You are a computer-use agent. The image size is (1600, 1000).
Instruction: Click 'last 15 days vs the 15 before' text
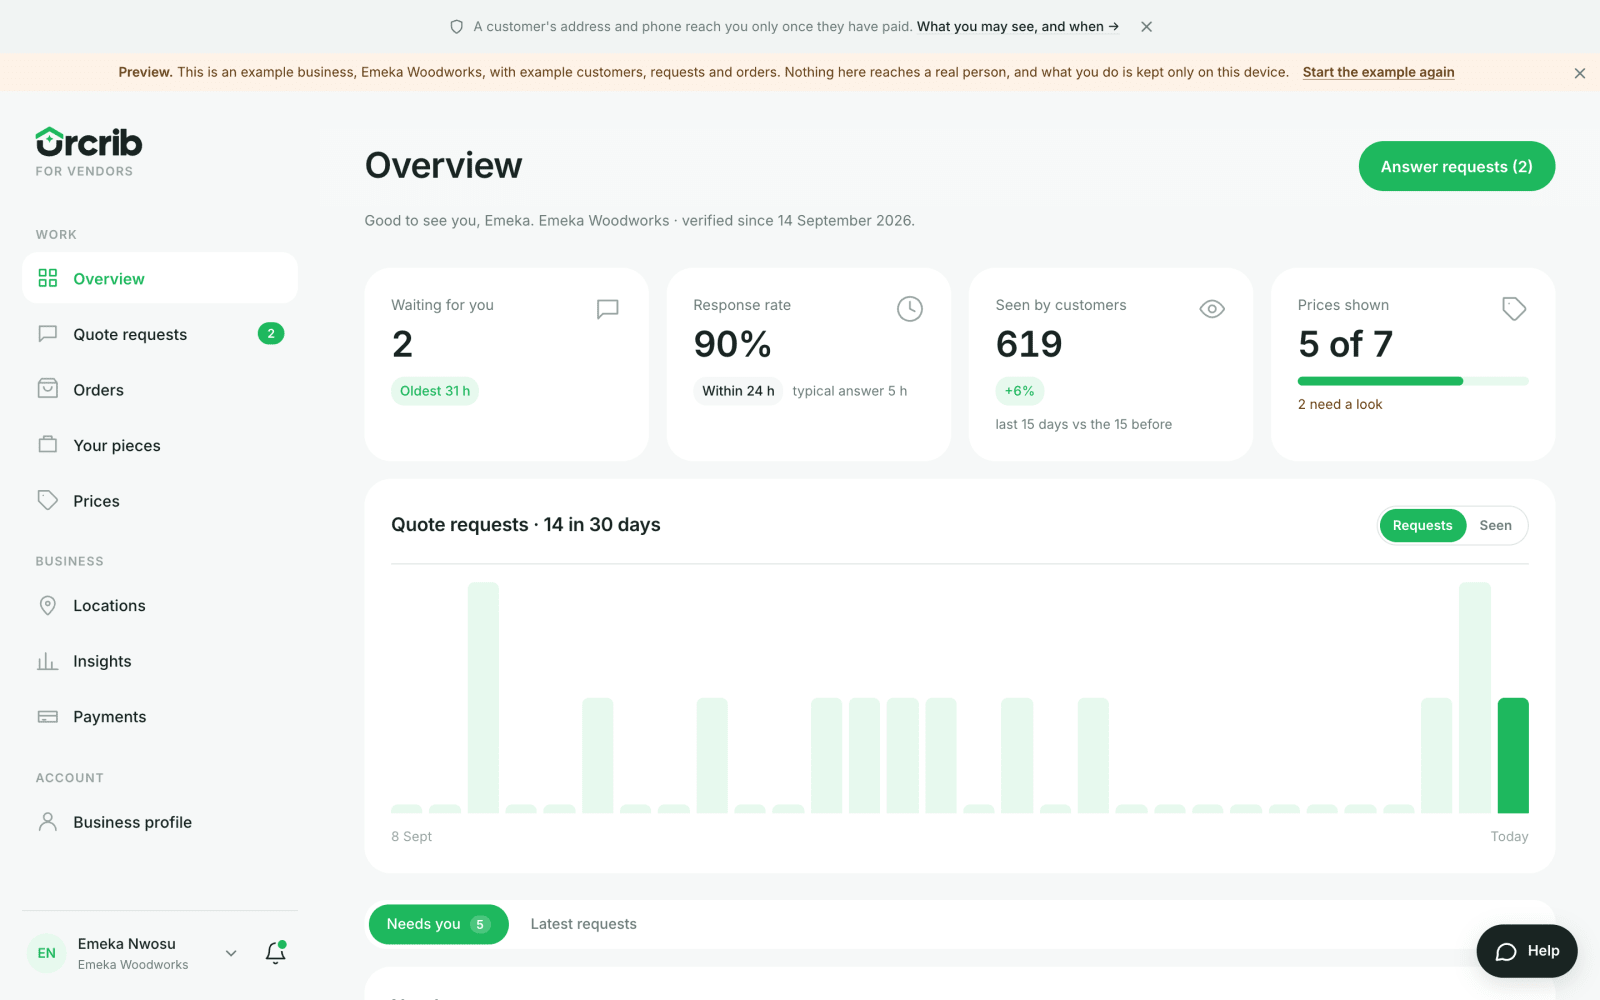1083,424
